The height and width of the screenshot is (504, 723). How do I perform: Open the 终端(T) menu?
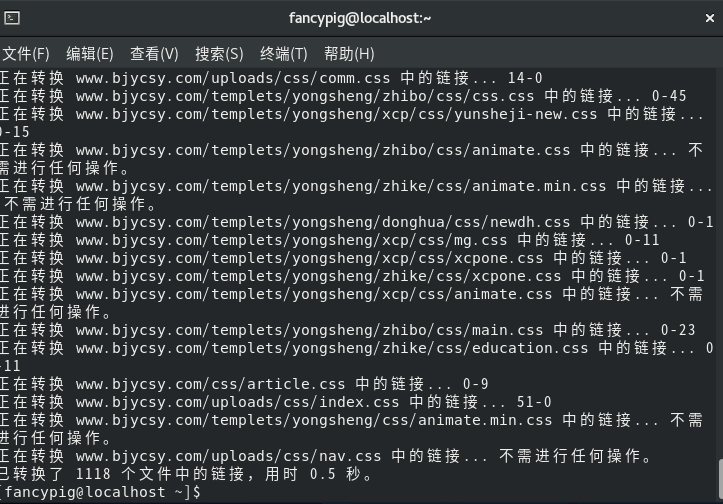(x=283, y=54)
